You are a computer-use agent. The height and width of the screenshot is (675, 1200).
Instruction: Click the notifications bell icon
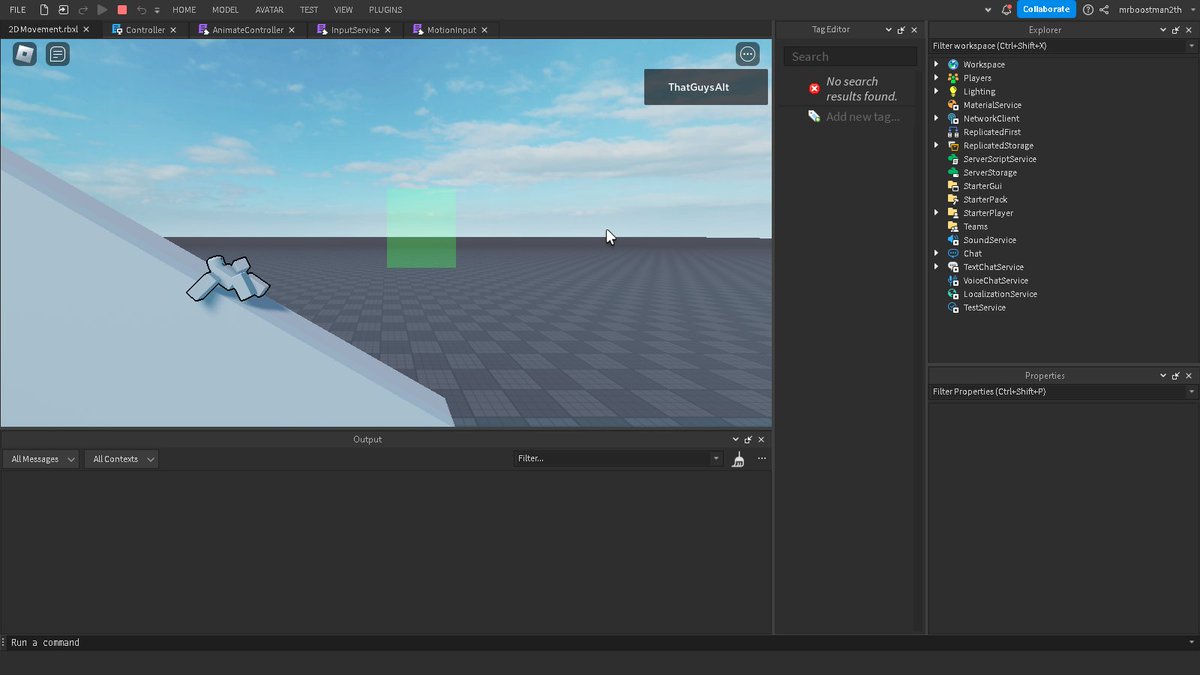pyautogui.click(x=1007, y=9)
